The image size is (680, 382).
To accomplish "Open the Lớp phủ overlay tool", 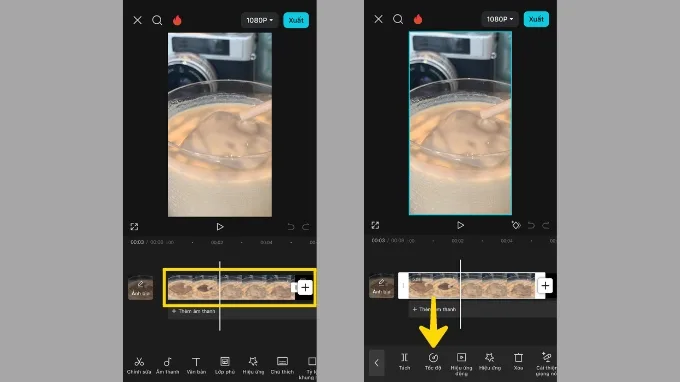I will 225,365.
